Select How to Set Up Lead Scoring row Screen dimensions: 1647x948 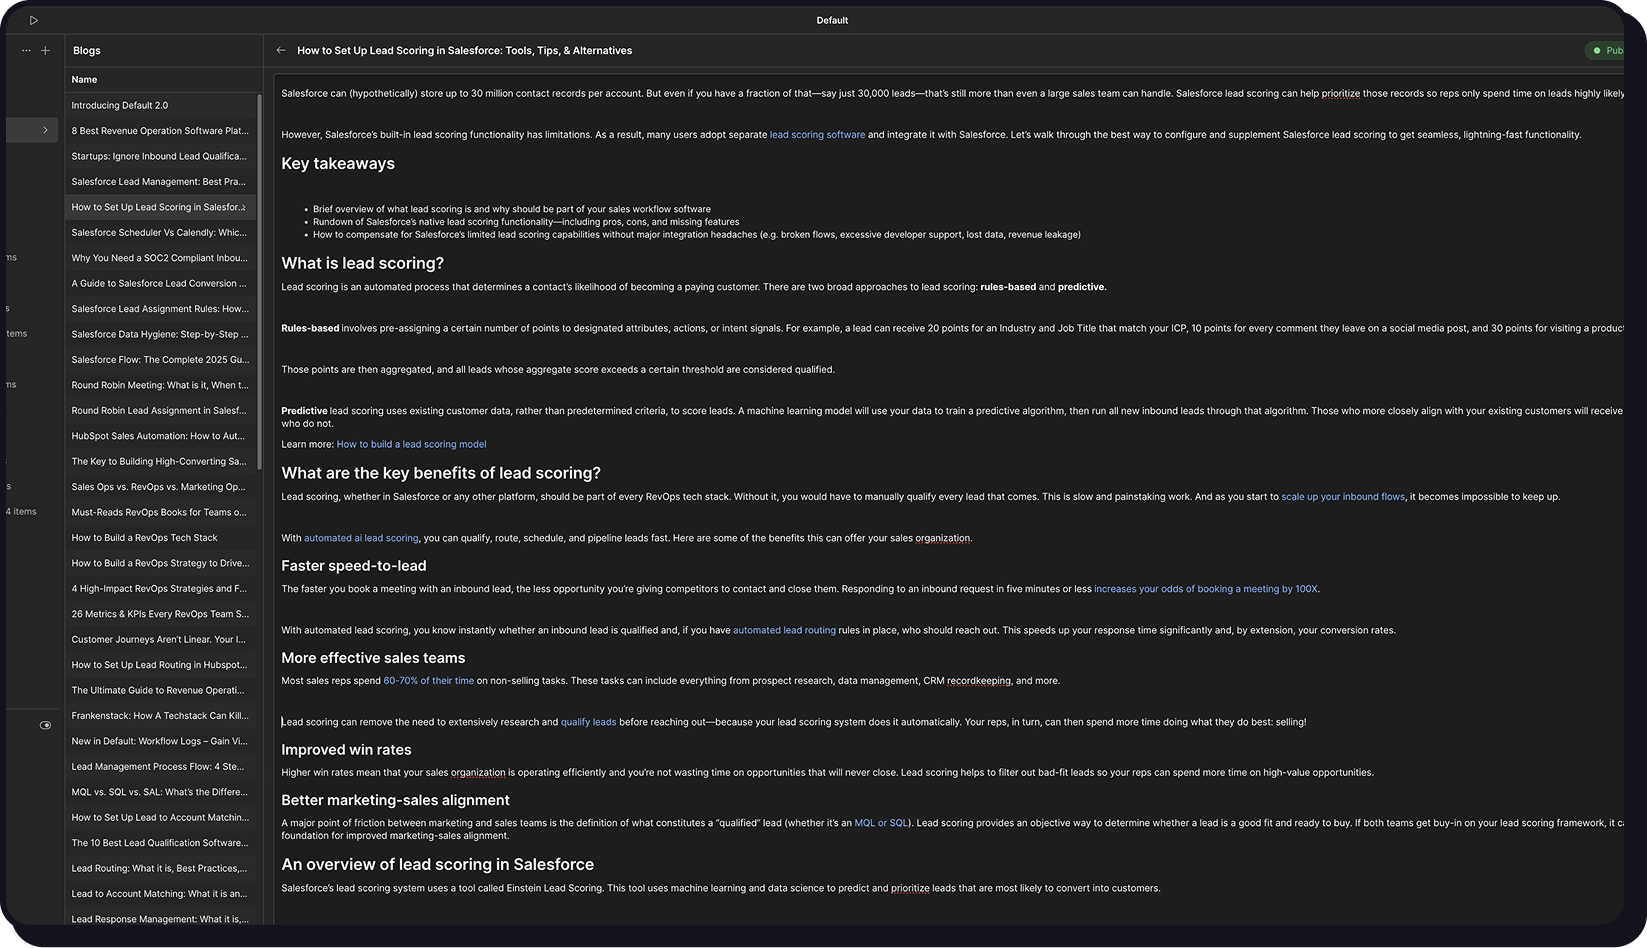tap(160, 207)
